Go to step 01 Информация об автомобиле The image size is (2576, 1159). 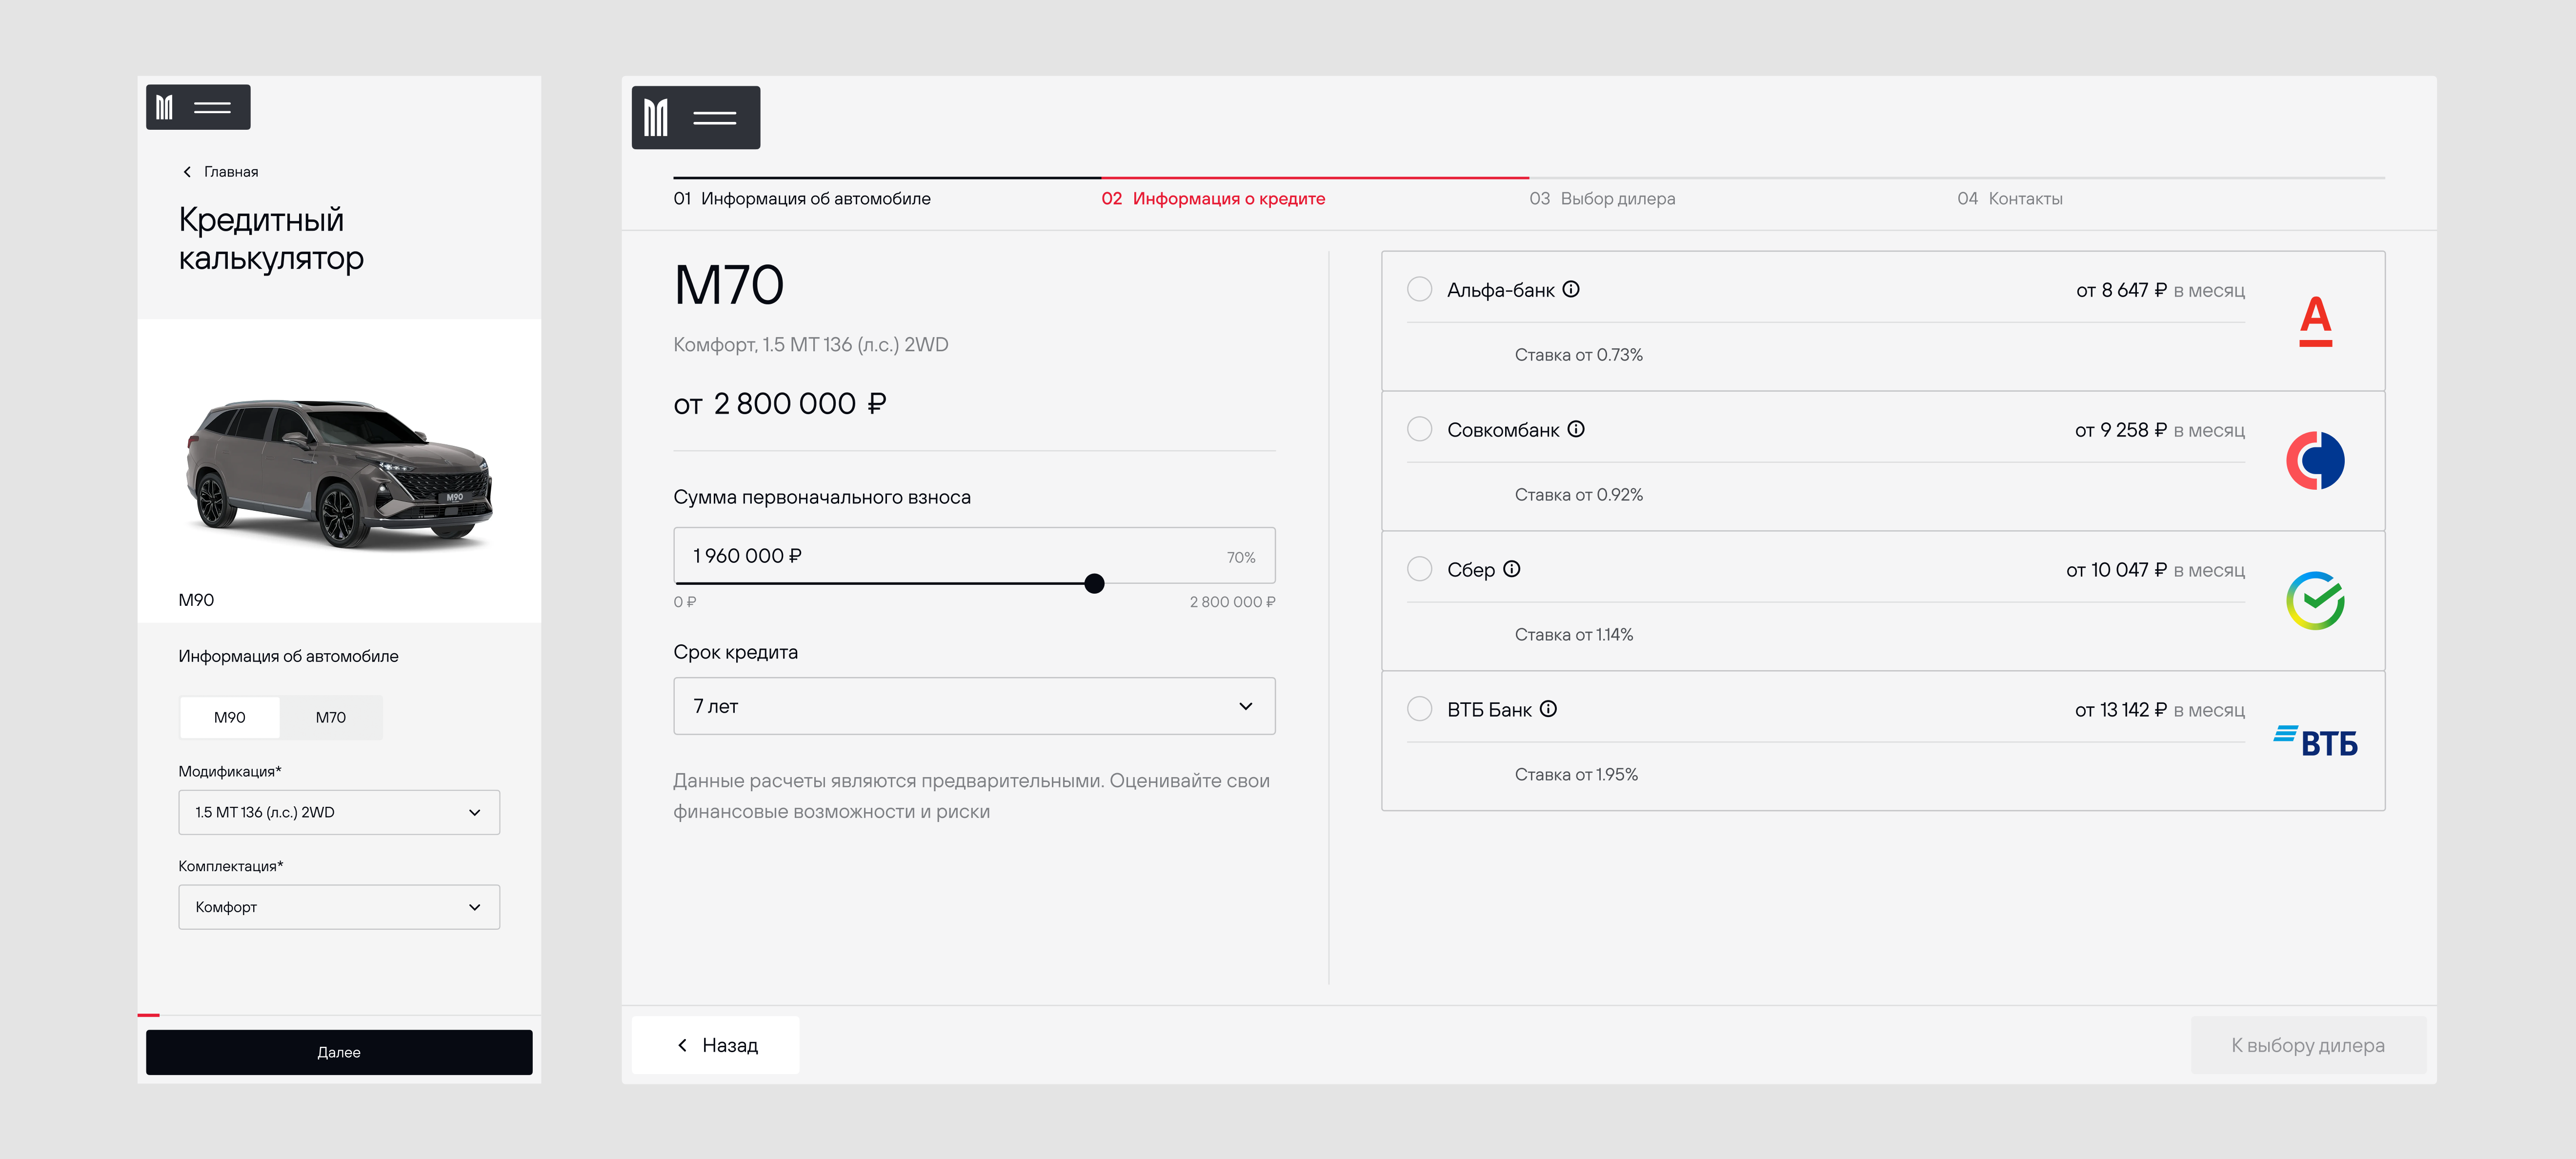click(x=802, y=198)
